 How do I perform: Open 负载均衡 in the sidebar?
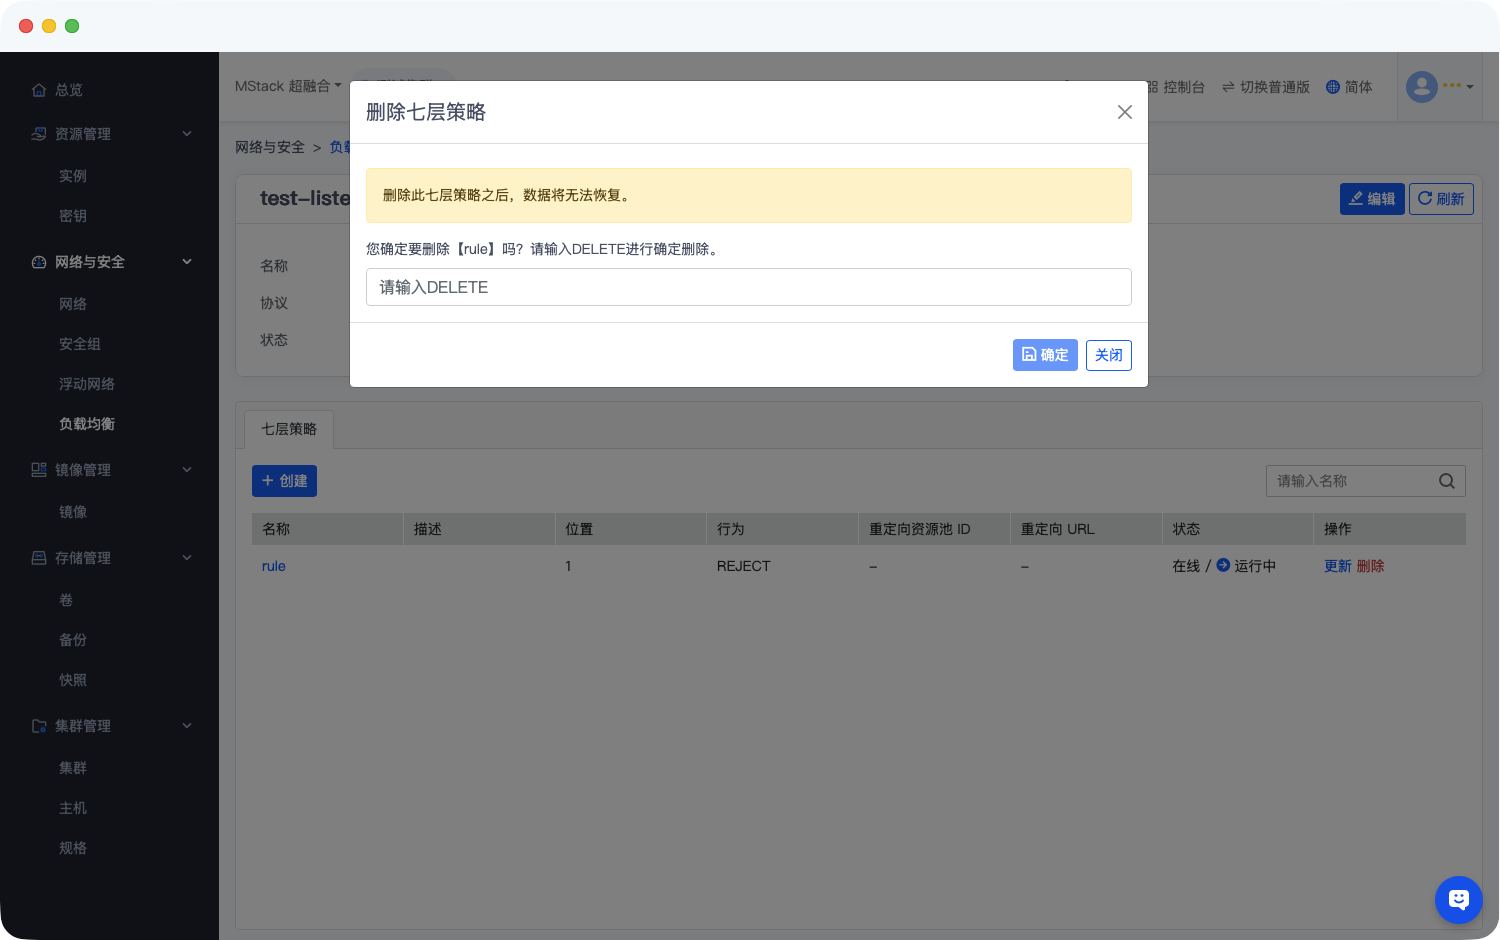coord(87,424)
